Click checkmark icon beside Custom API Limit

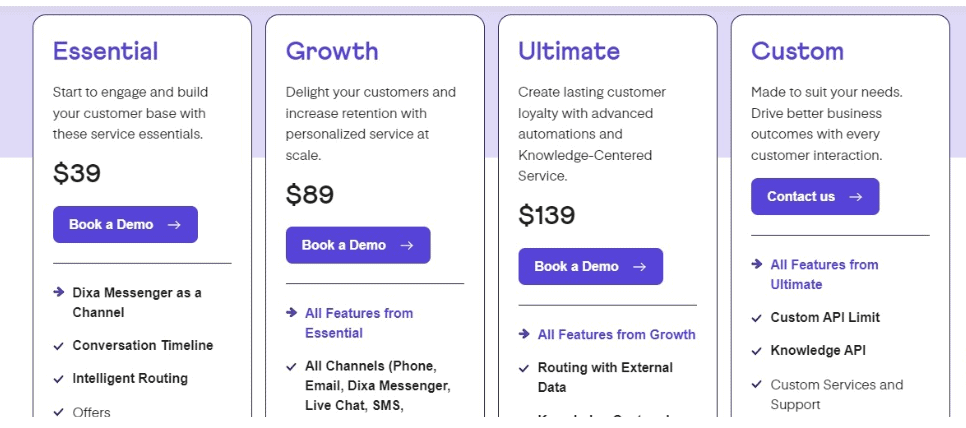pos(757,318)
